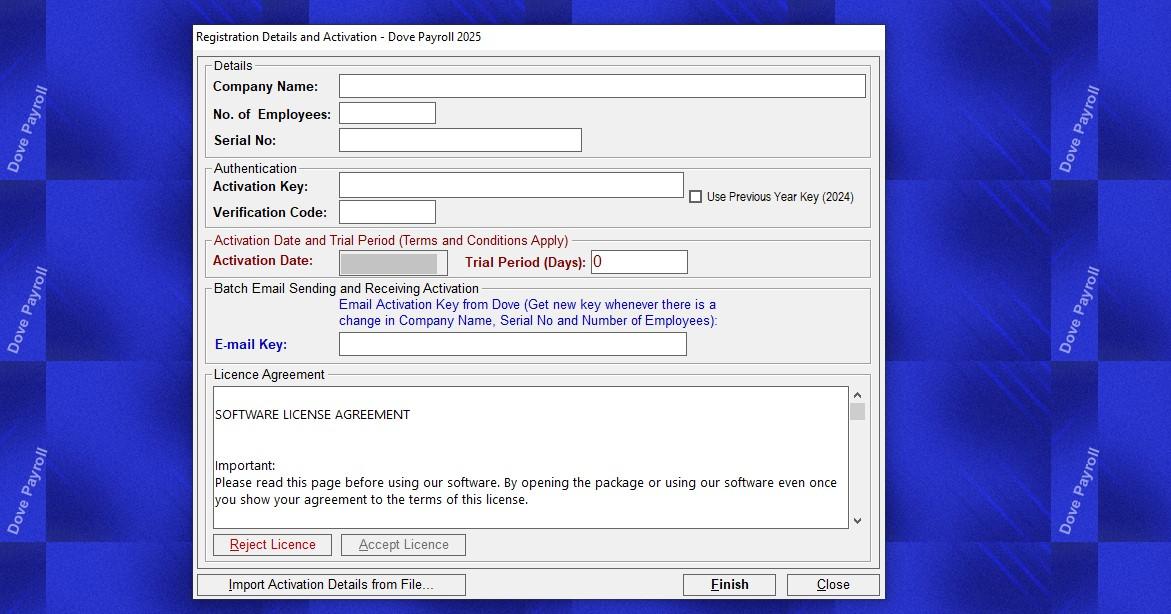1171x614 pixels.
Task: Click the licence agreement scrollbar thumb
Action: tap(857, 412)
